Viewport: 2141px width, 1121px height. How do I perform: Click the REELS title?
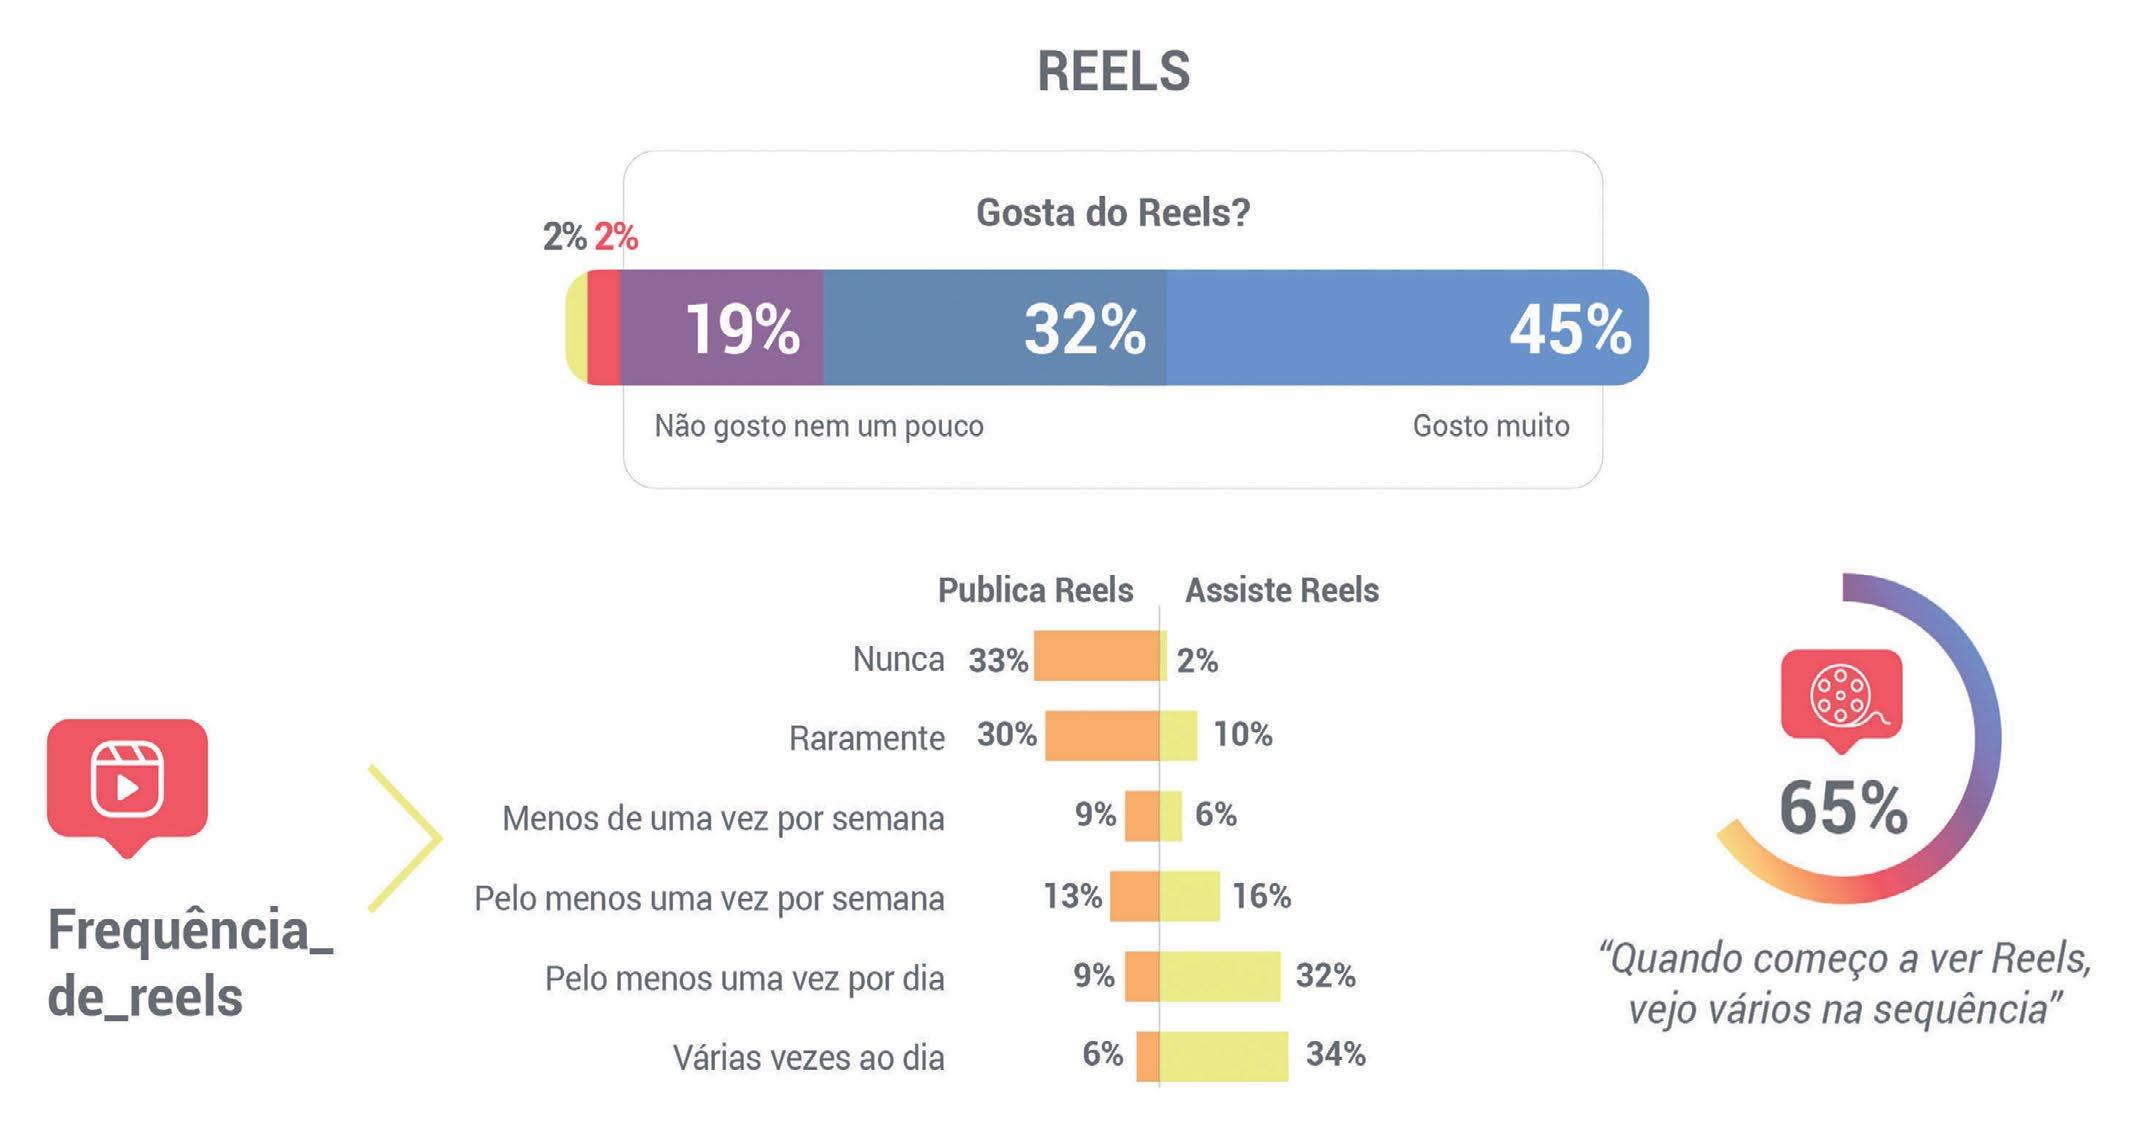1113,71
